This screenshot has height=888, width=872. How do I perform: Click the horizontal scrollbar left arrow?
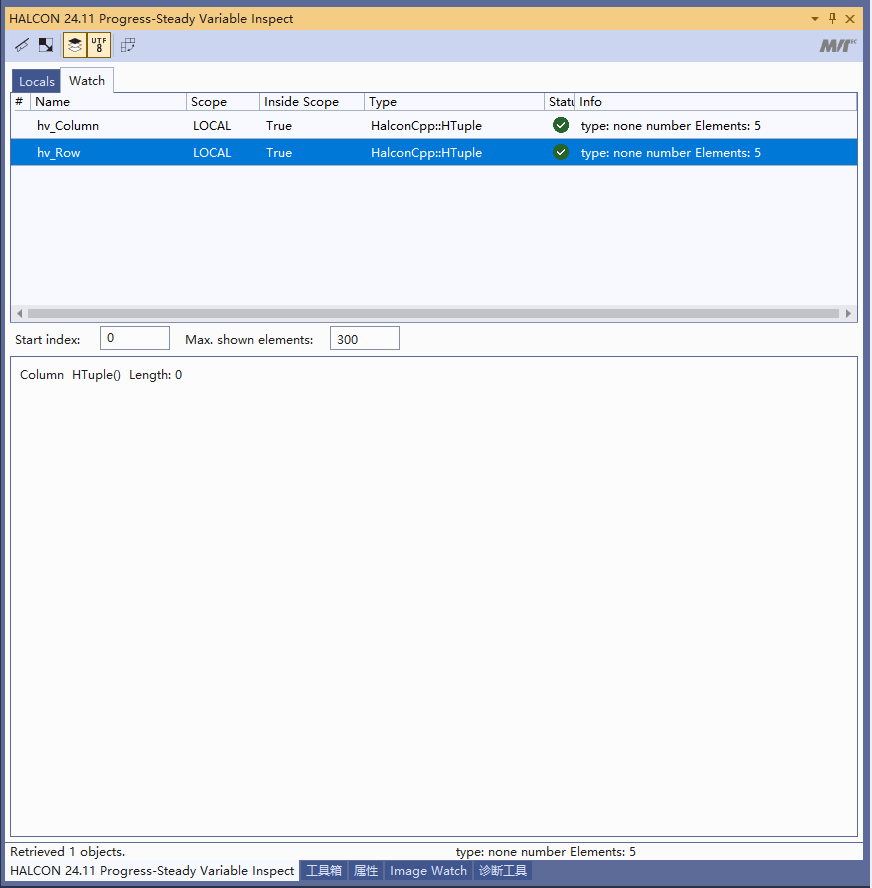(20, 314)
